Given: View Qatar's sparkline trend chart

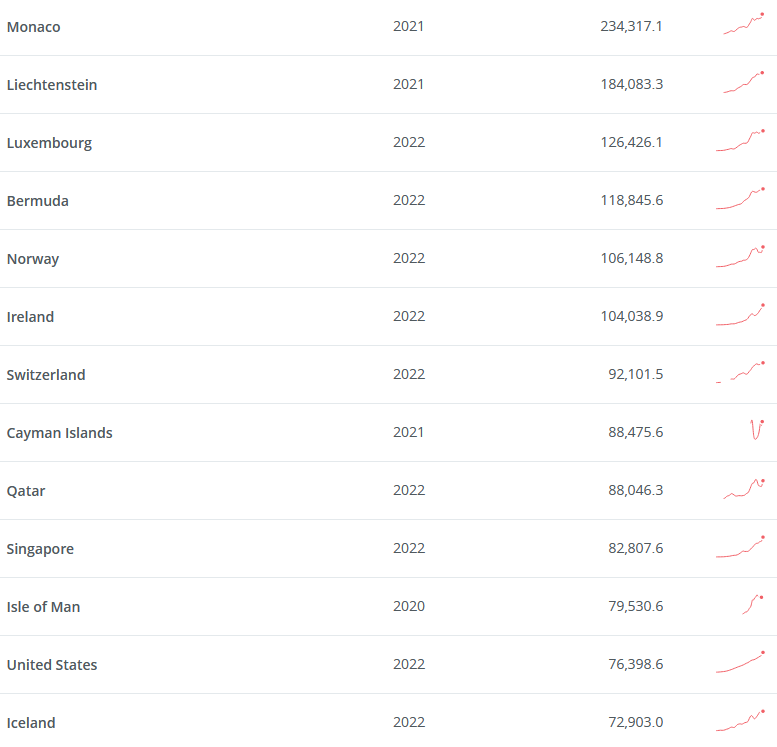Looking at the screenshot, I should (x=744, y=489).
